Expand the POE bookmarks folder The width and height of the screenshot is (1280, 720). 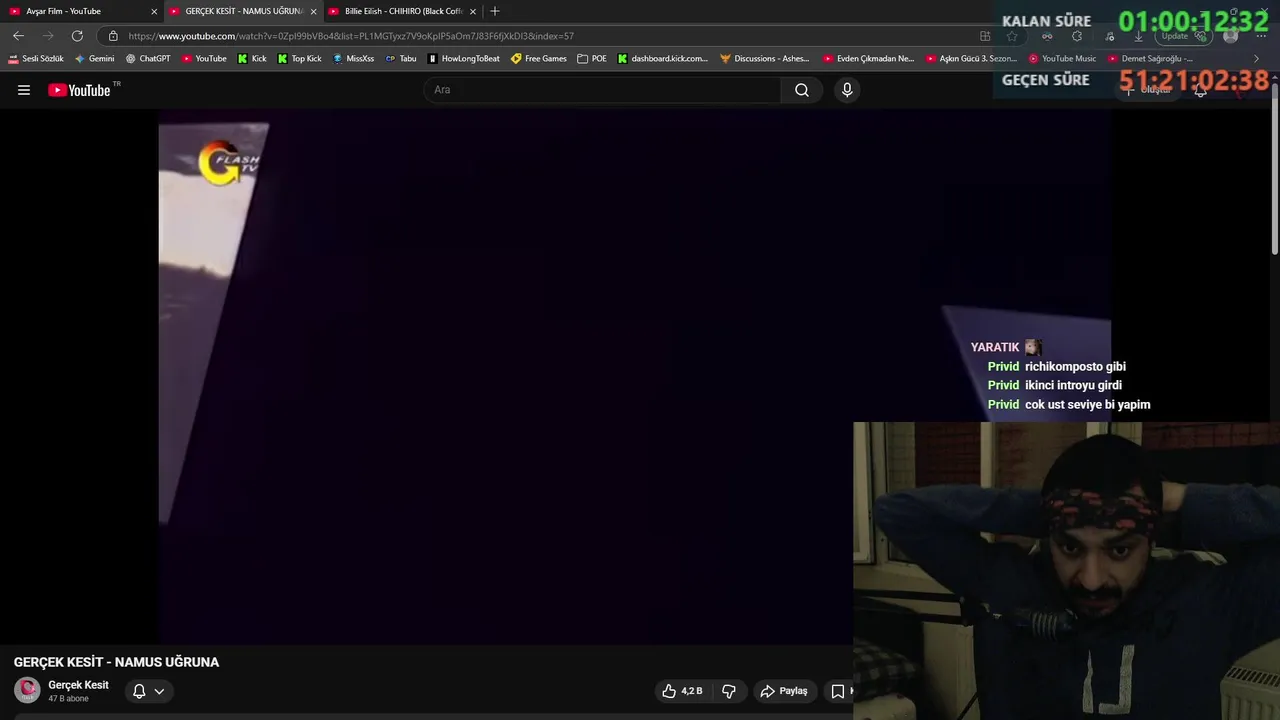[592, 59]
